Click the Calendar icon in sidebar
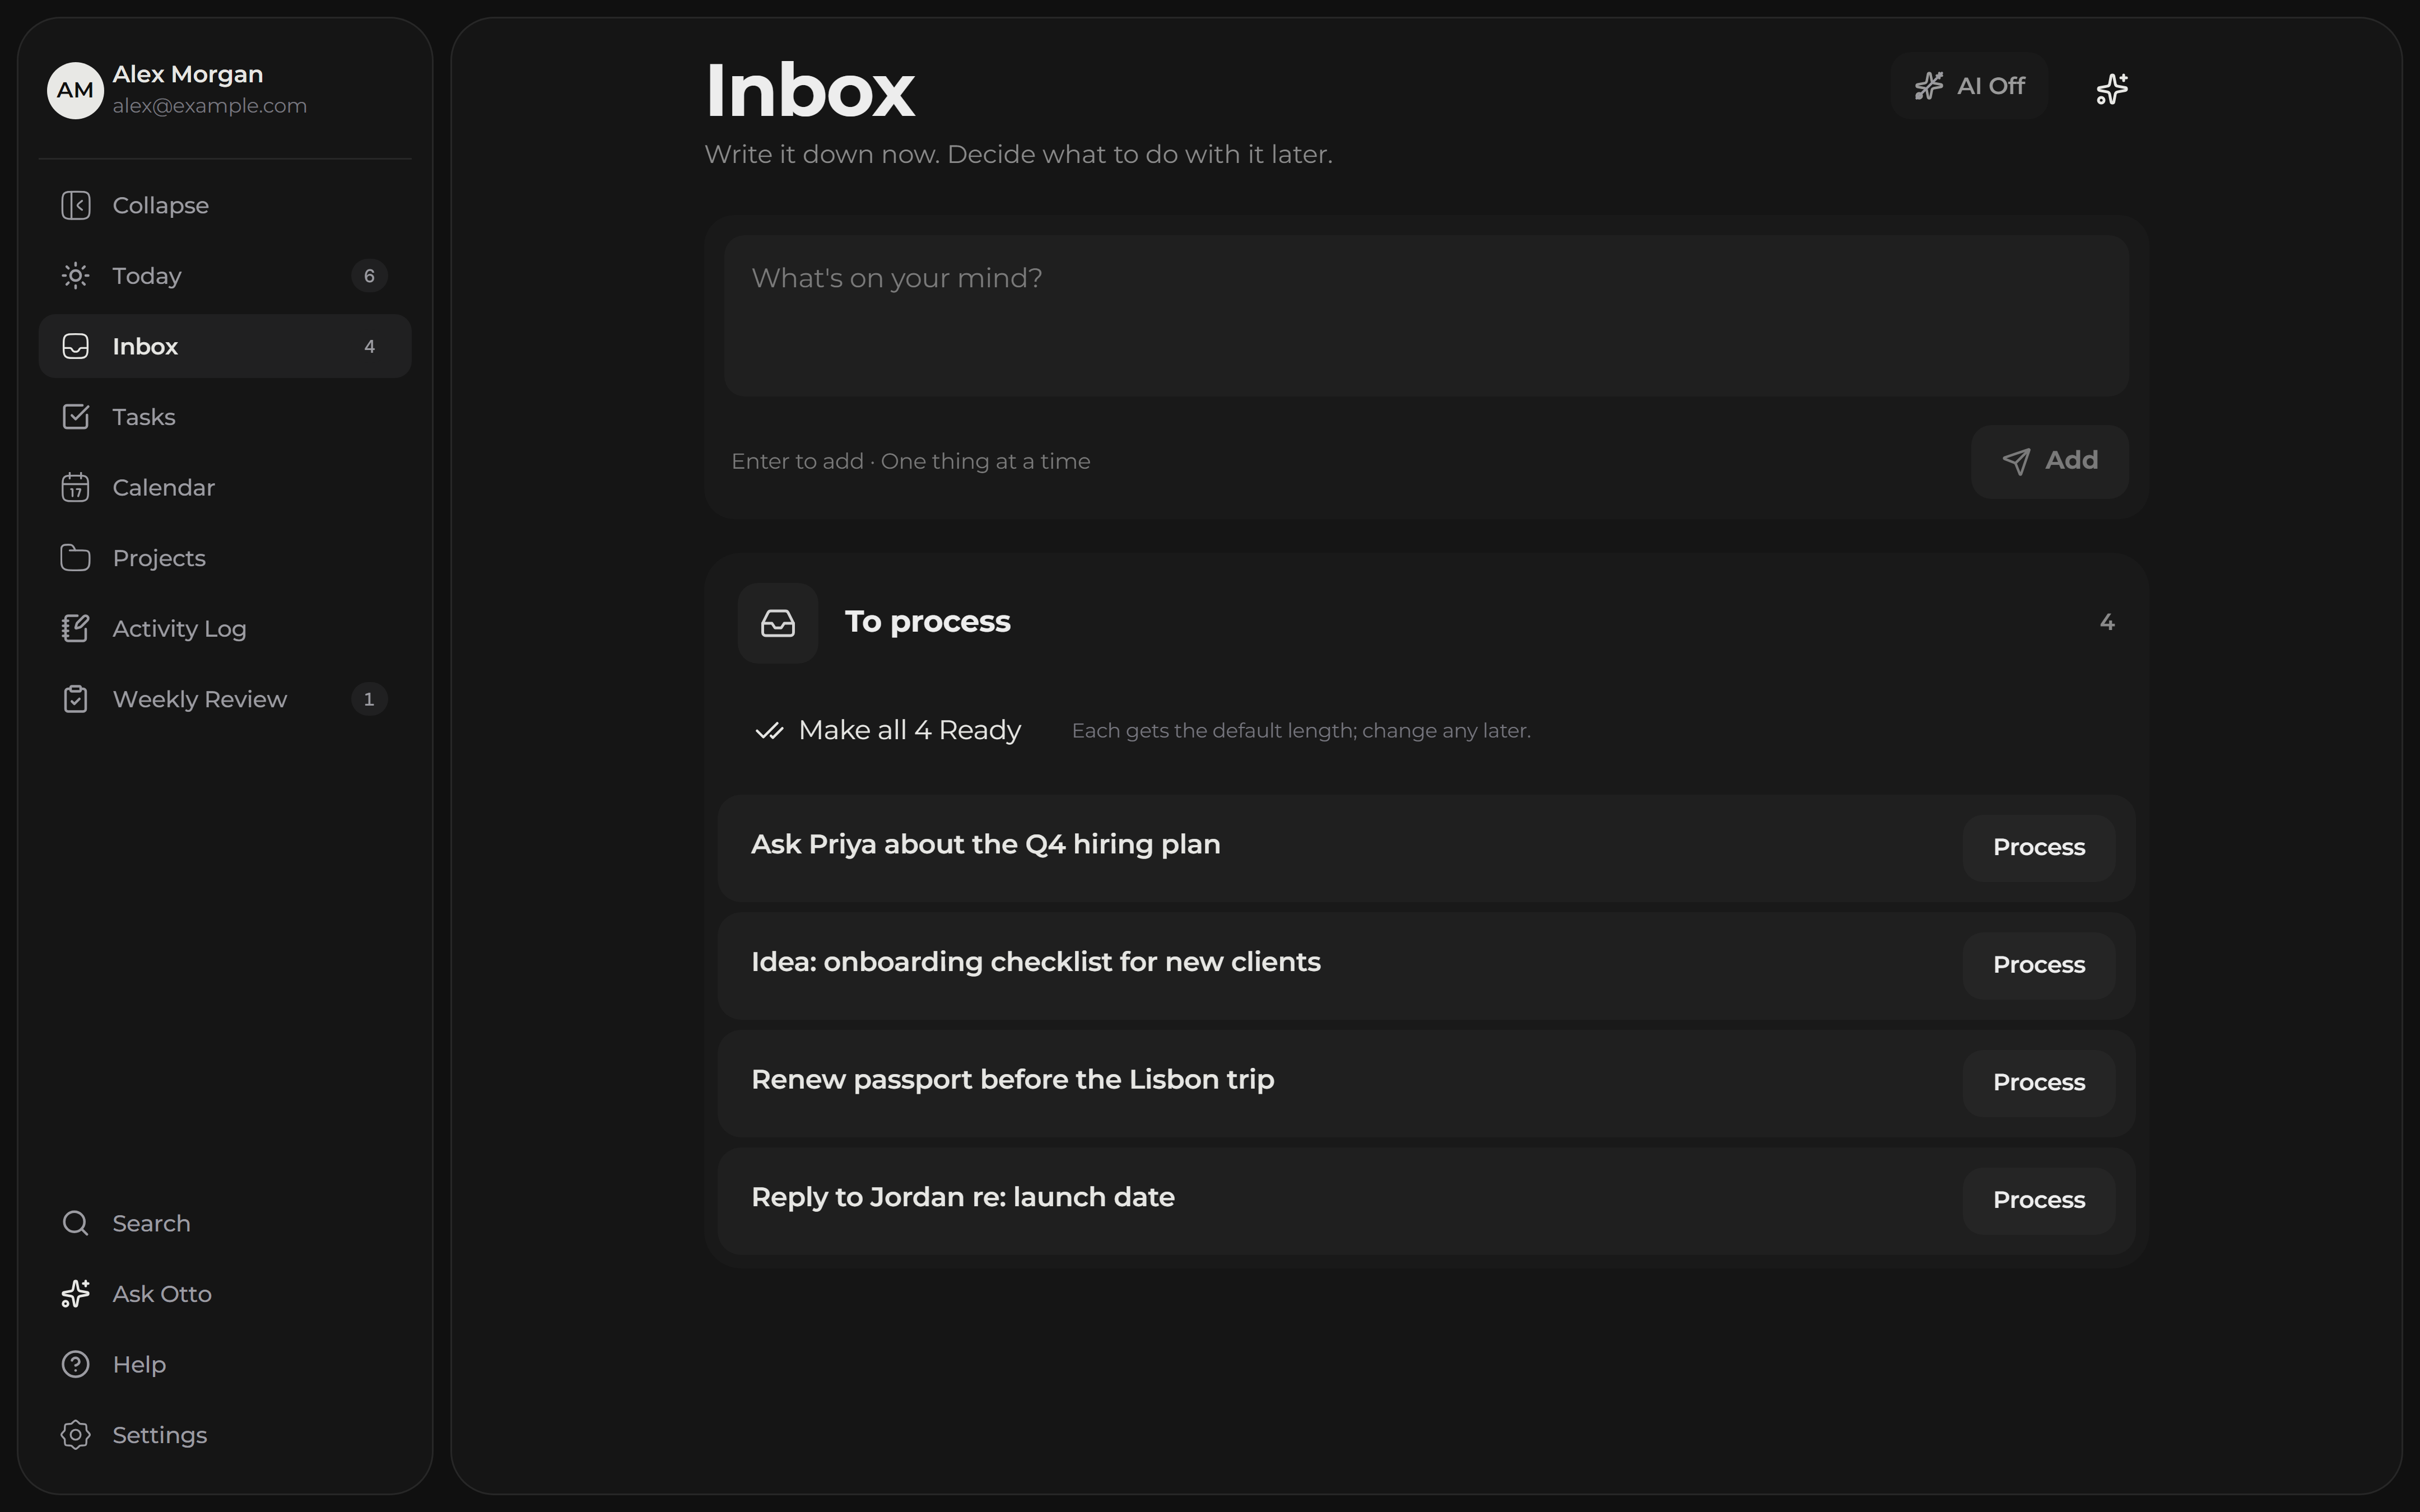 click(x=75, y=487)
